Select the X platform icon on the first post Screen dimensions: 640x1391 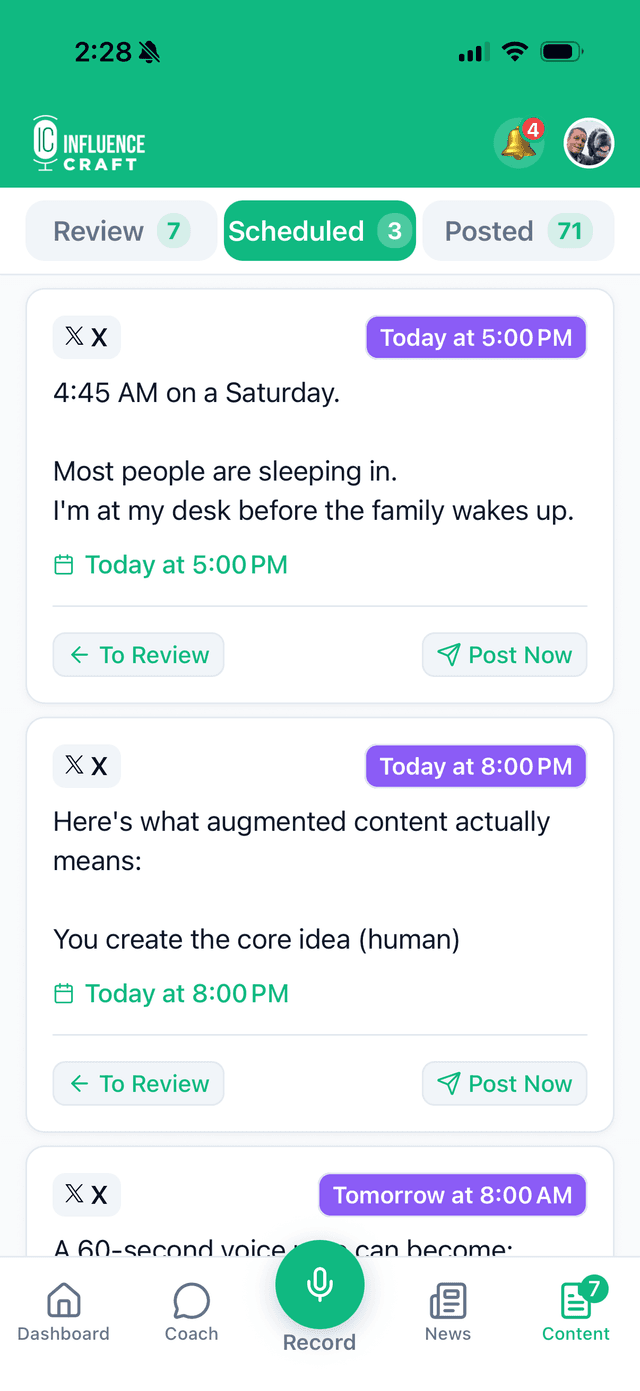[x=86, y=337]
